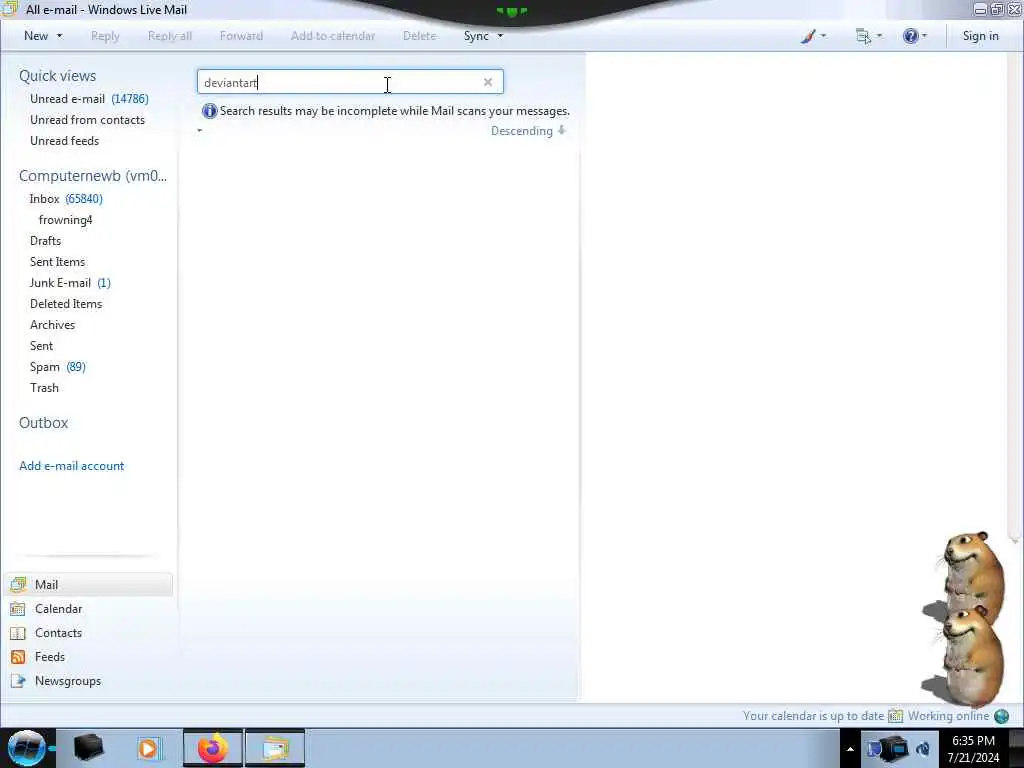Click the Sign in link
Image resolution: width=1024 pixels, height=768 pixels.
pos(980,36)
